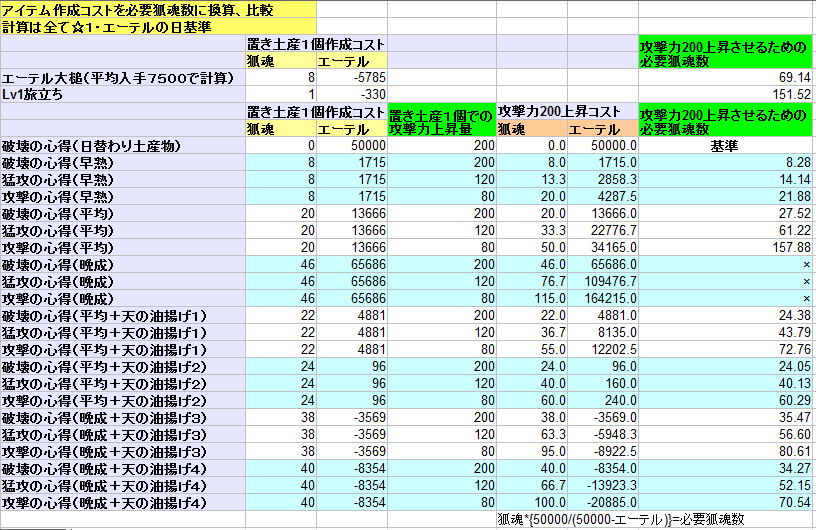Select the value 21.88
The image size is (816, 530).
point(727,196)
